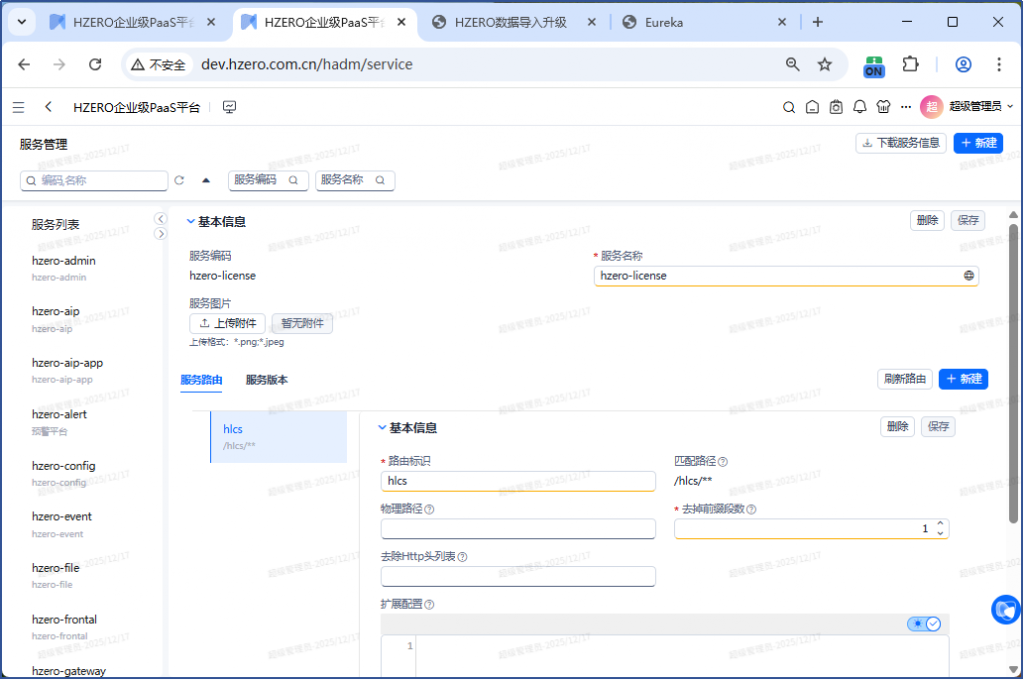Click the blue floating shield icon
This screenshot has width=1024, height=681.
click(1005, 609)
